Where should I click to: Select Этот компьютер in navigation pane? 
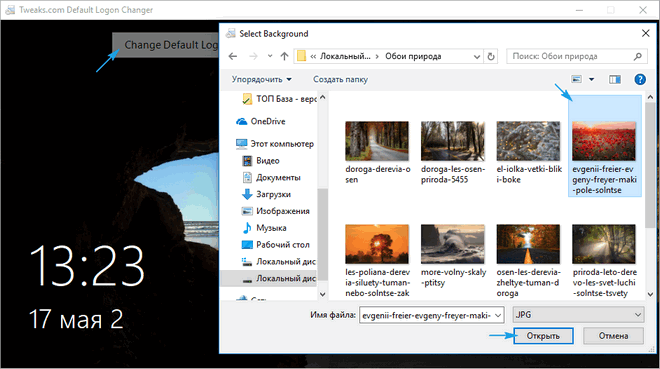[x=275, y=144]
